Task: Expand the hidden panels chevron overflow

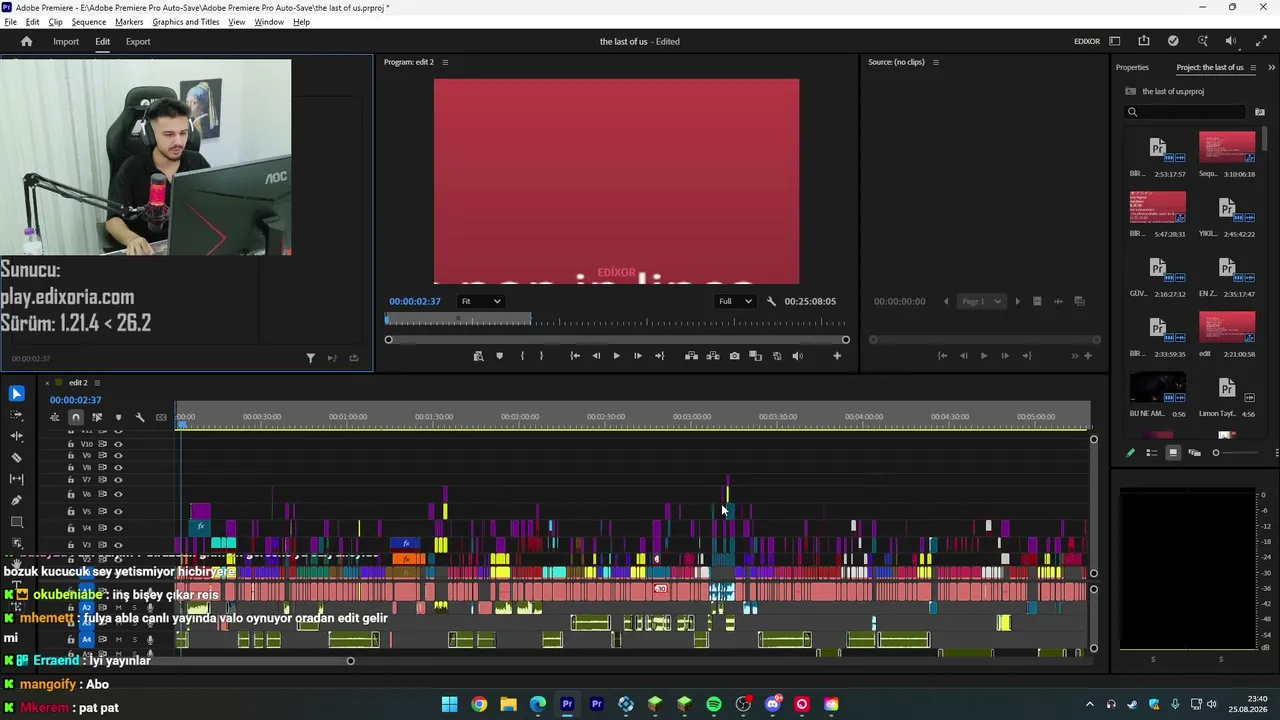Action: [1271, 68]
